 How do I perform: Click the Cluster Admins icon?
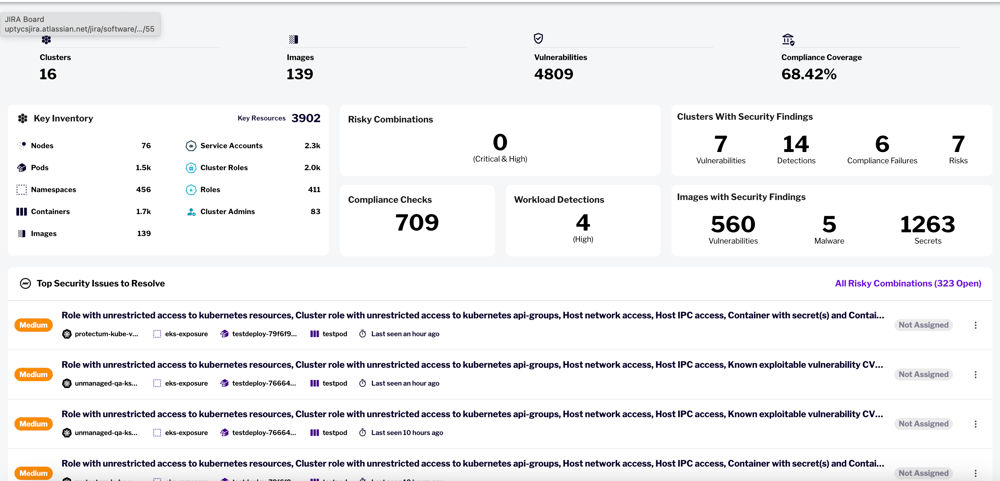[191, 212]
